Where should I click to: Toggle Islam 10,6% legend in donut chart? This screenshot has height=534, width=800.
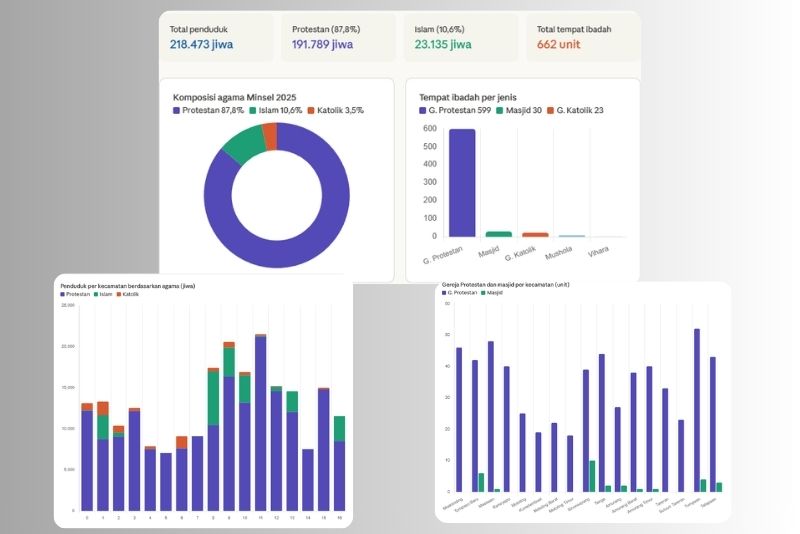click(279, 110)
